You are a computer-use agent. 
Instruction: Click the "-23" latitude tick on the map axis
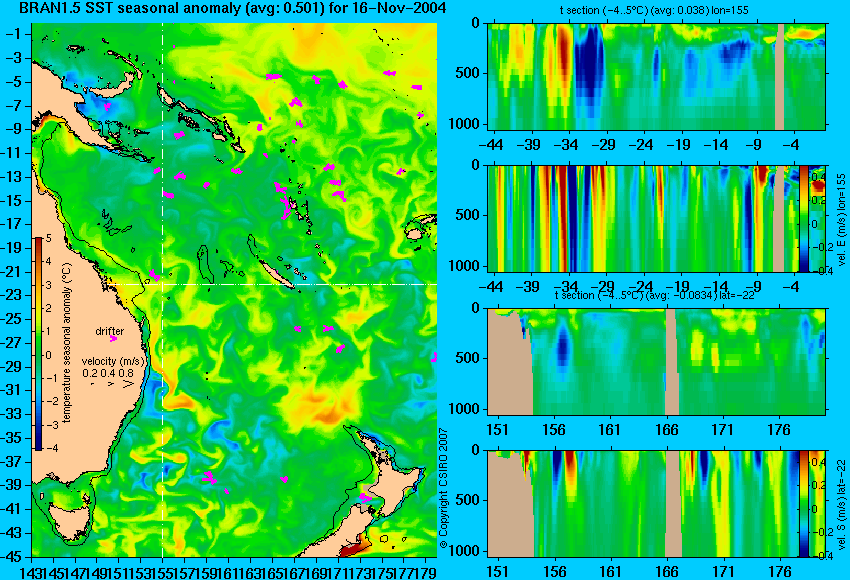tap(13, 295)
